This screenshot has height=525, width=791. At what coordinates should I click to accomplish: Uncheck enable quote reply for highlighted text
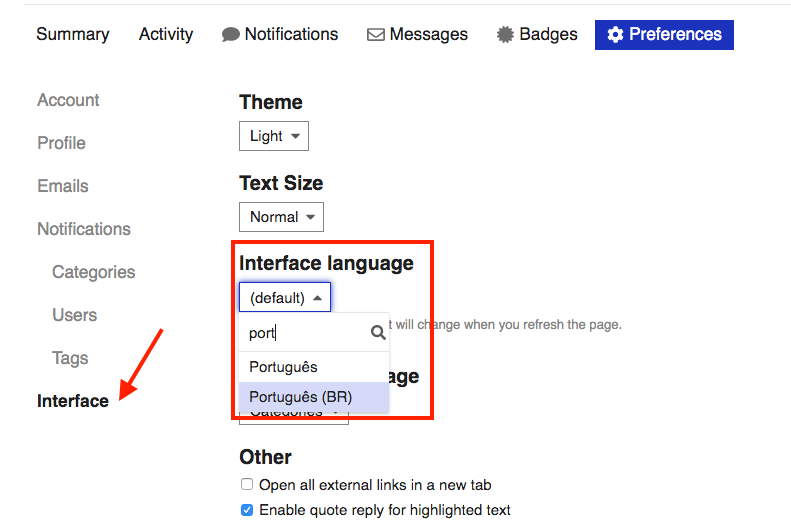tap(247, 510)
